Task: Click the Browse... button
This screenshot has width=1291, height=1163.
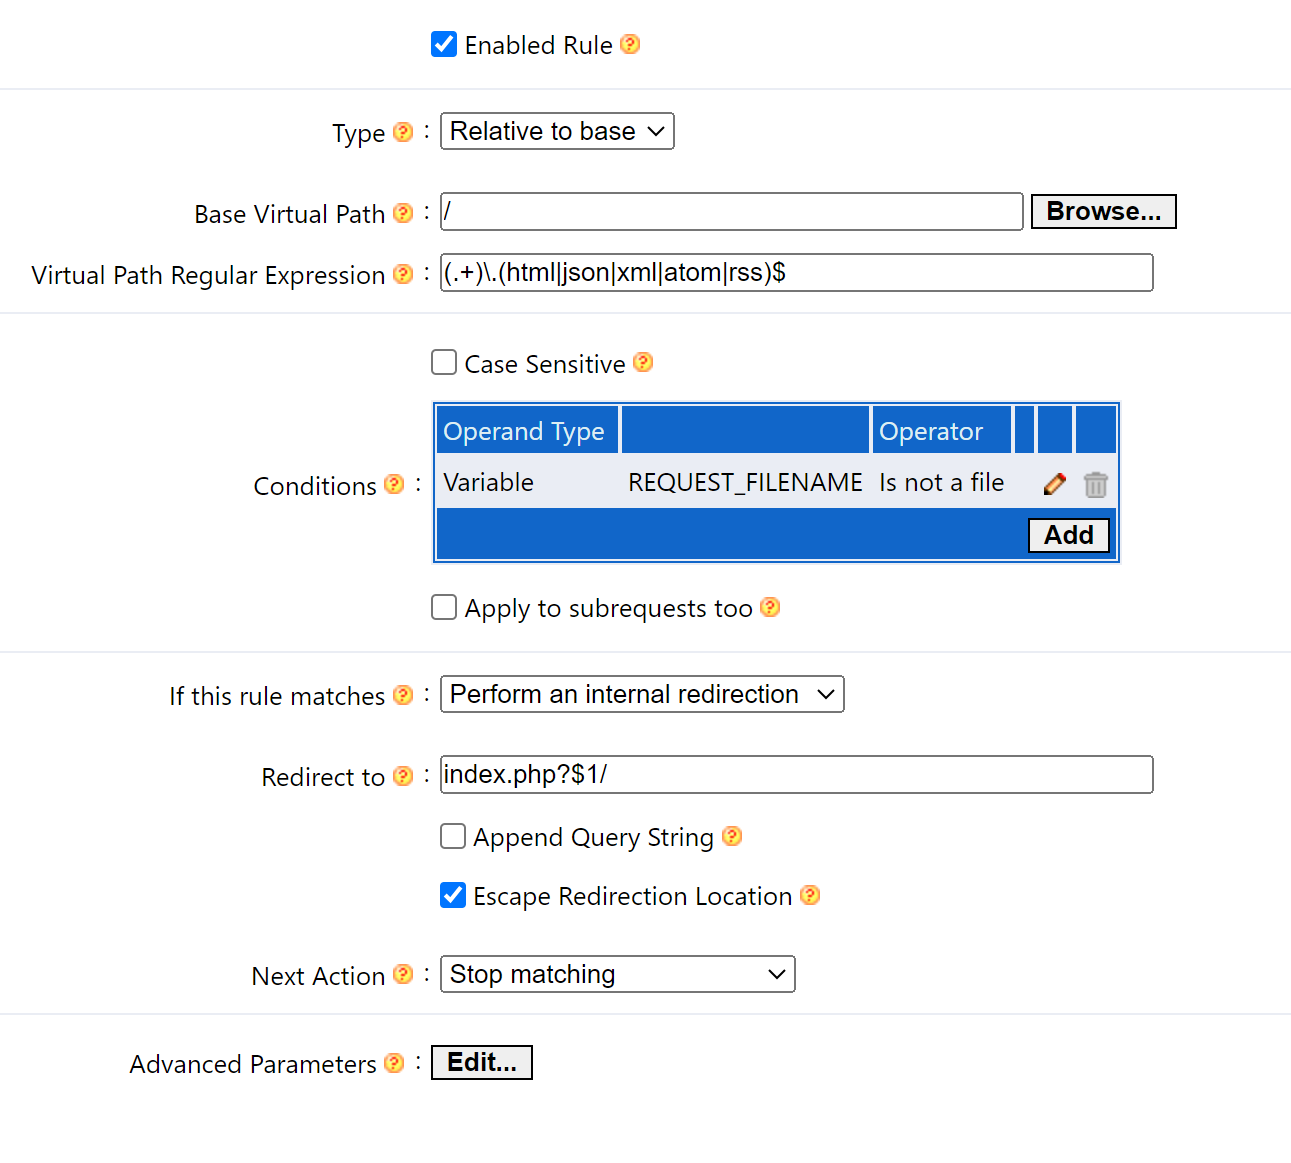Action: coord(1104,212)
